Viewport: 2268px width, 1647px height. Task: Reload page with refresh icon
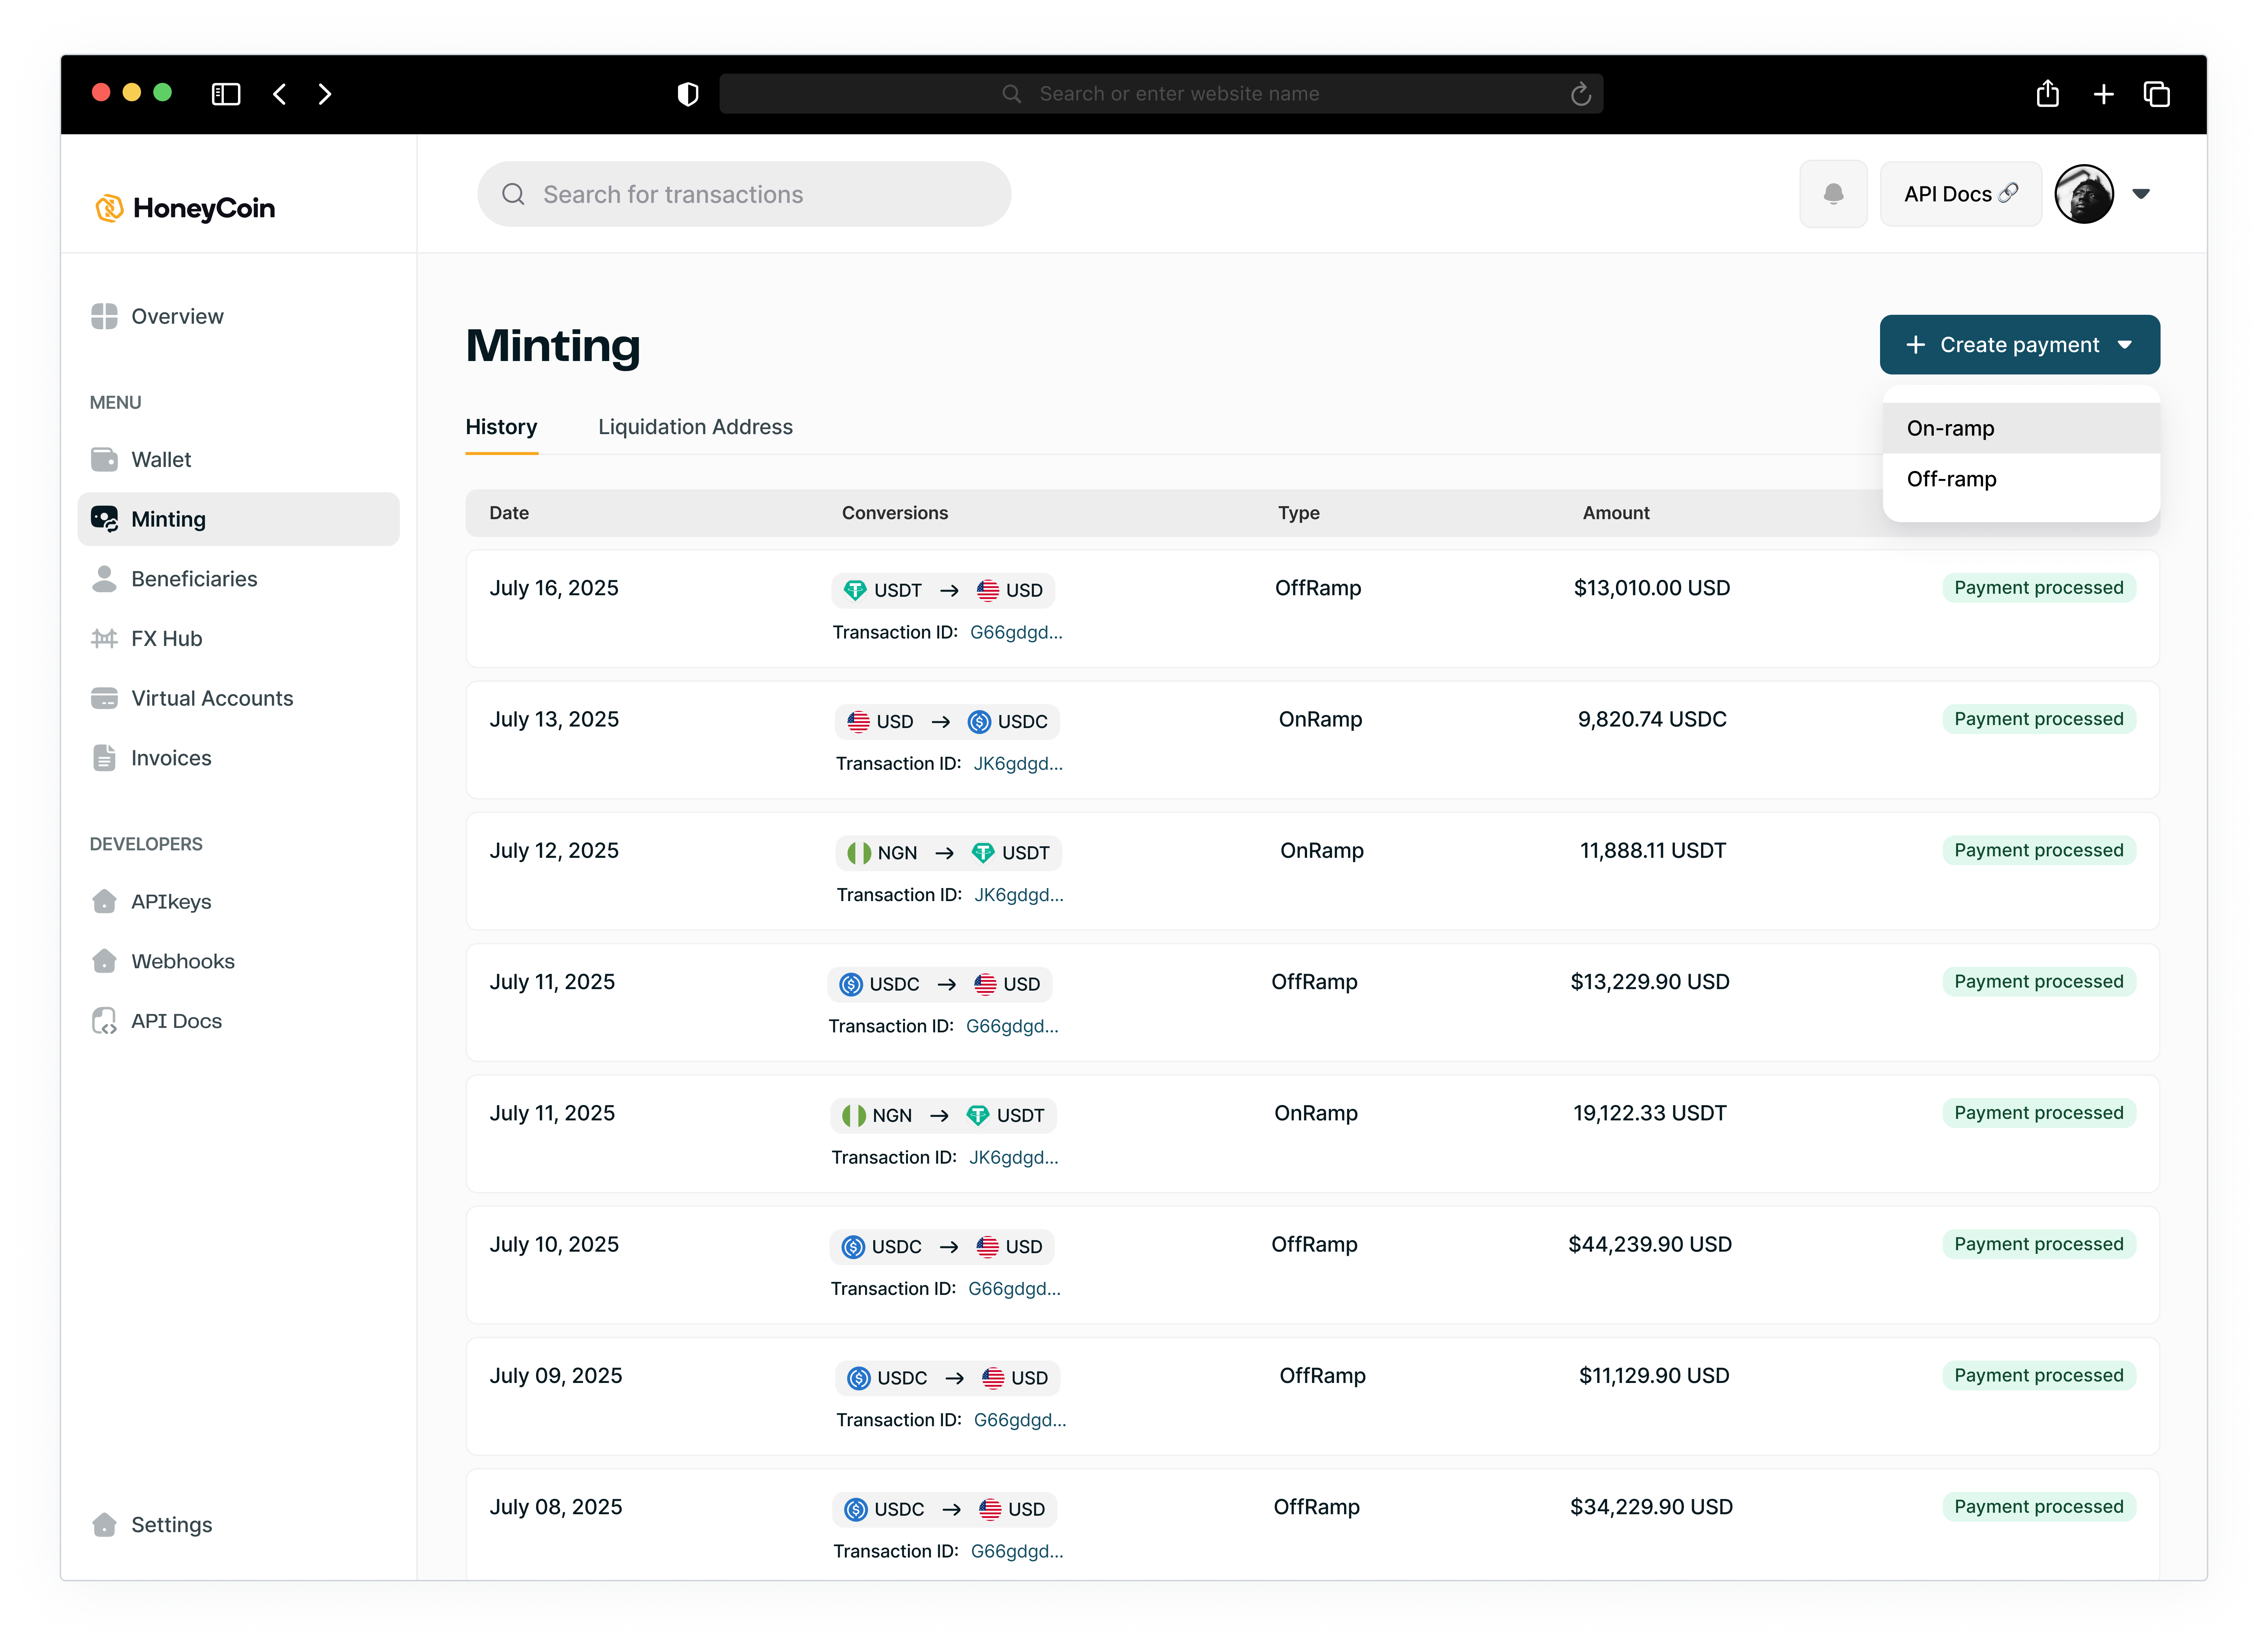tap(1580, 94)
